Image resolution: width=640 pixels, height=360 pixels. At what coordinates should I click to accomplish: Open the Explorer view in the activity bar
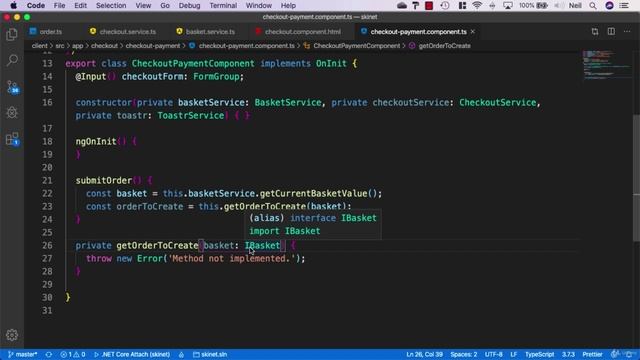12,35
